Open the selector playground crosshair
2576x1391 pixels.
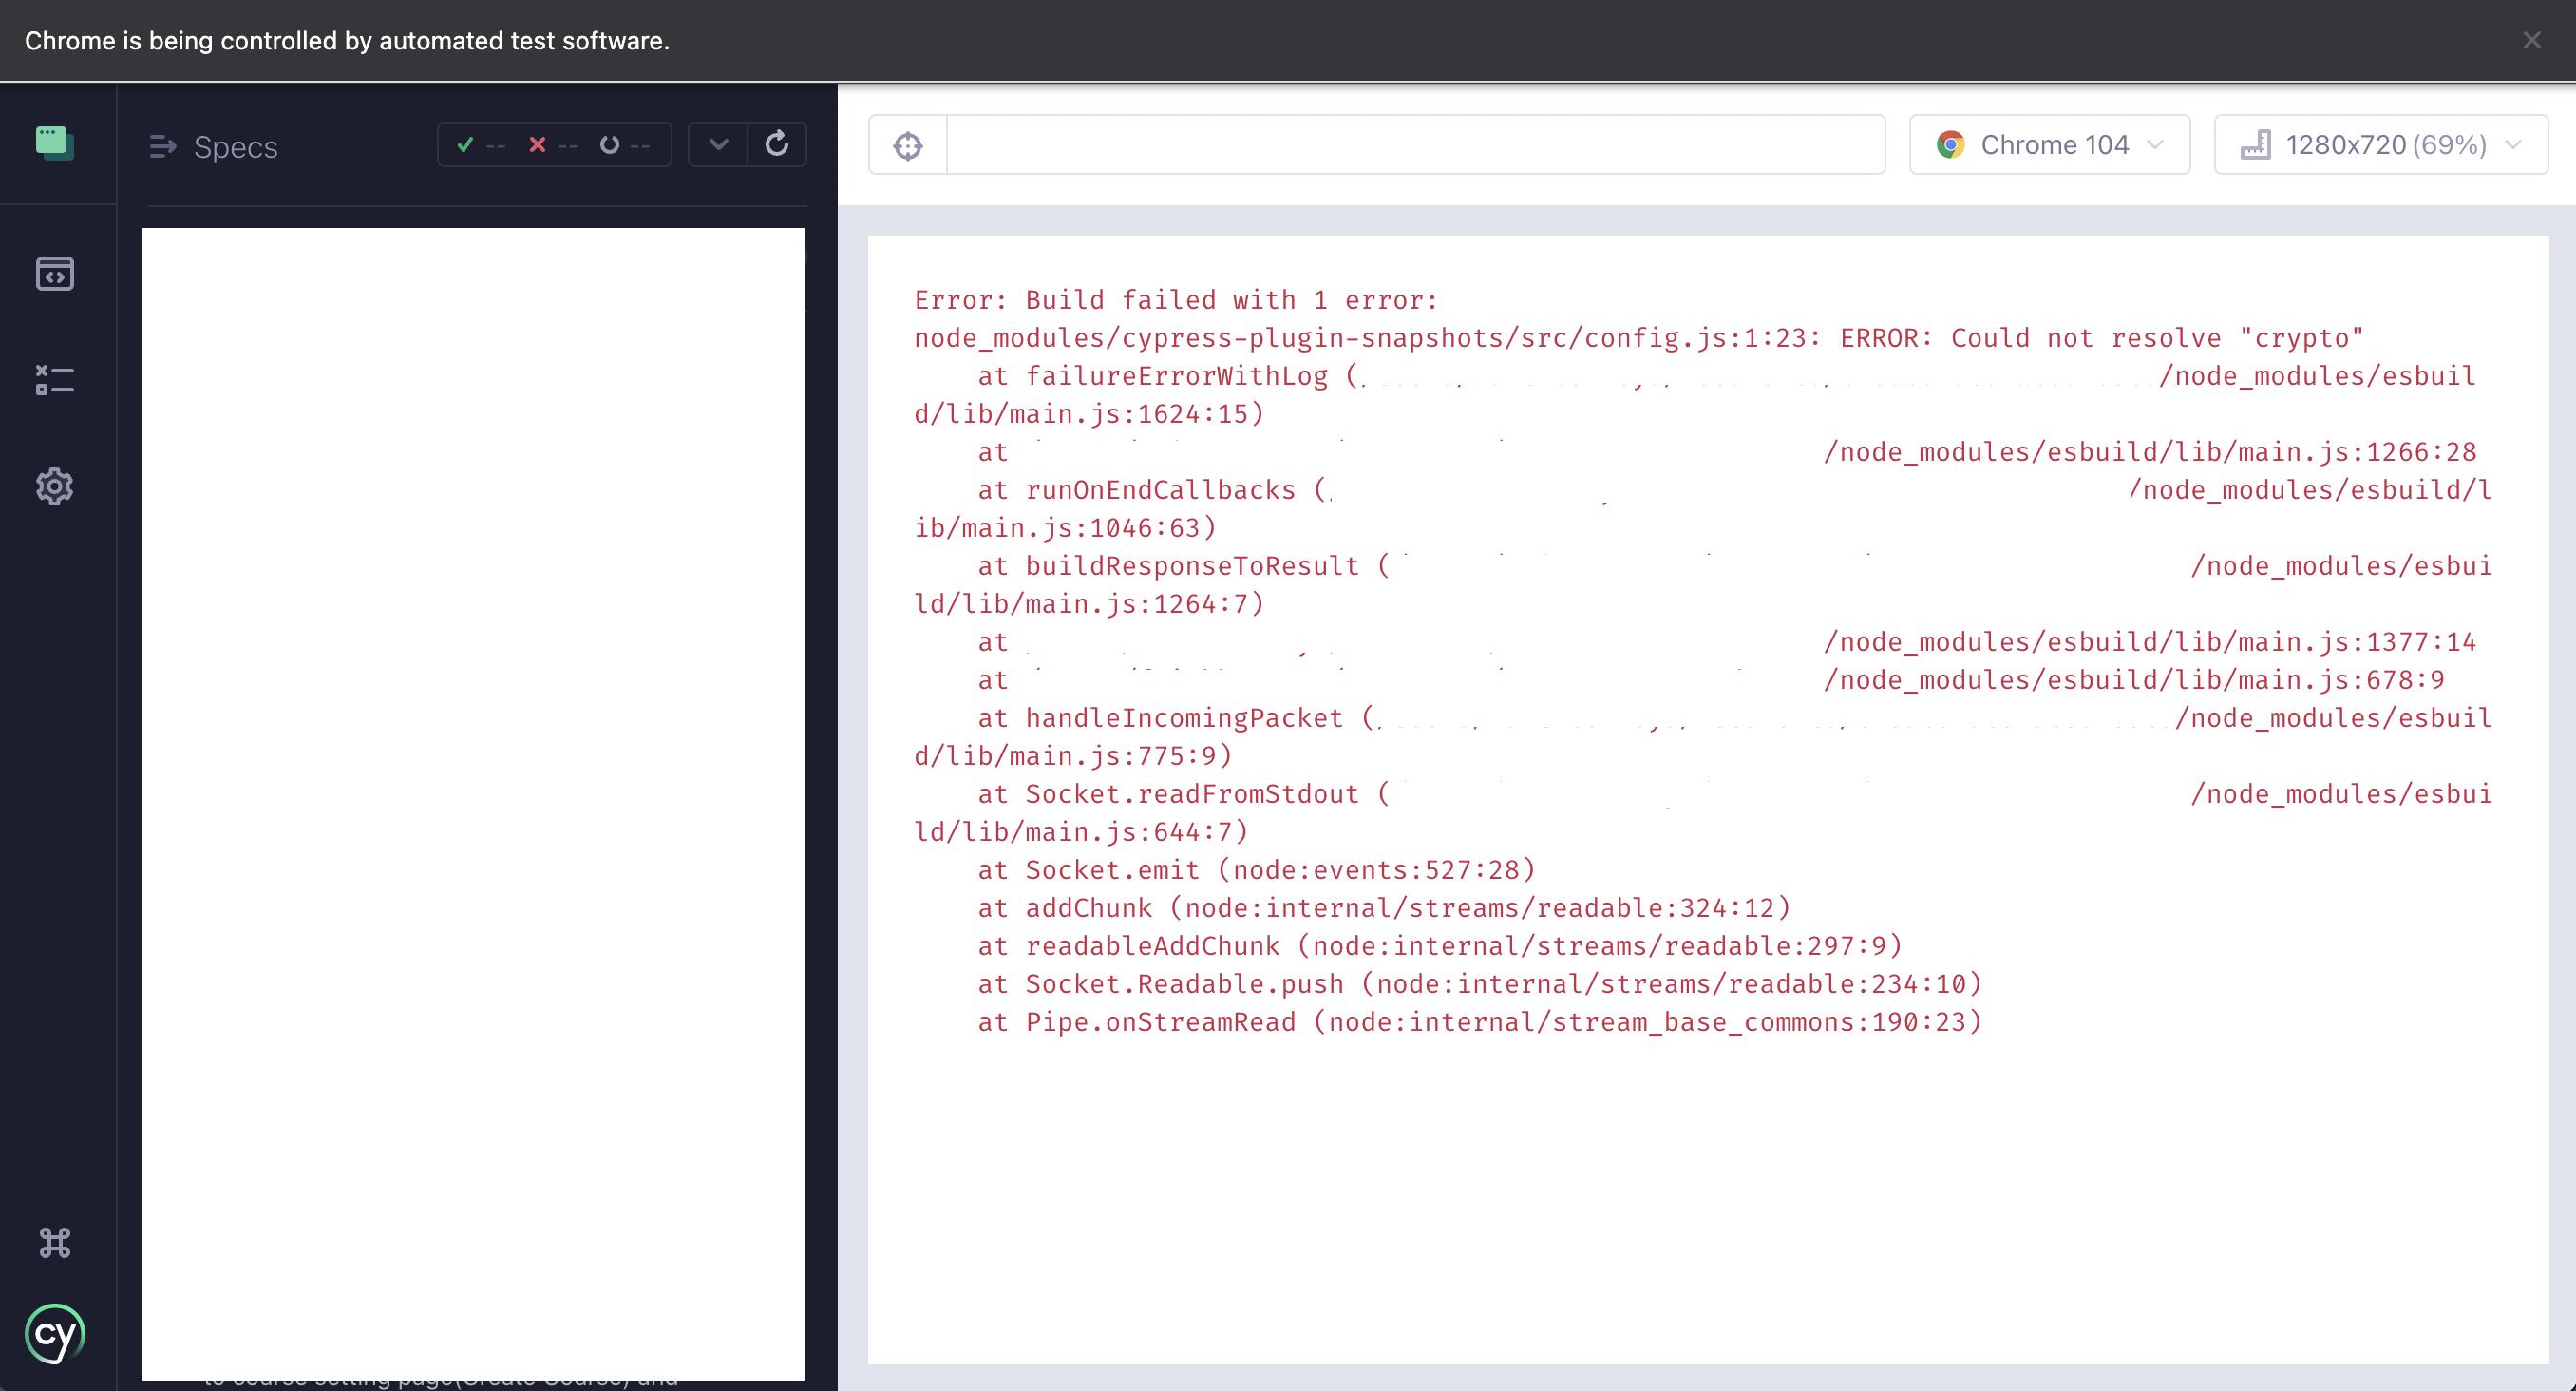click(907, 146)
